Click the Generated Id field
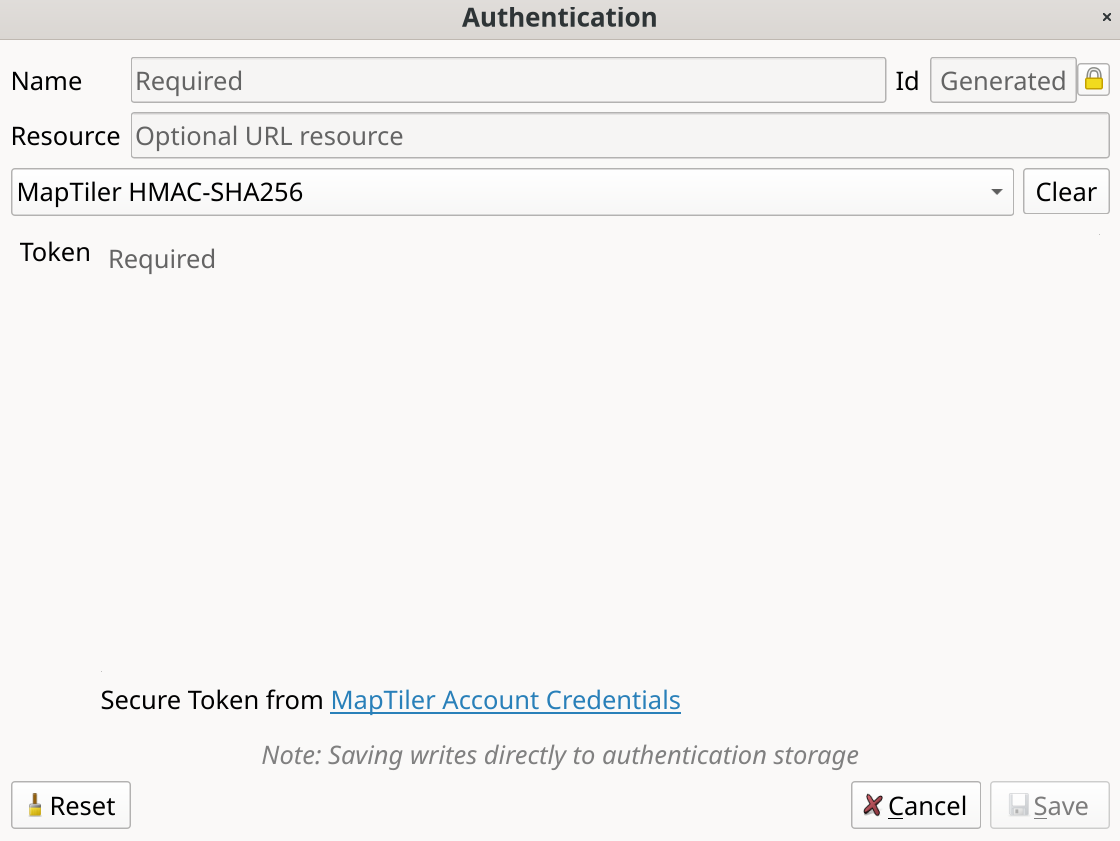The image size is (1120, 841). point(1003,80)
